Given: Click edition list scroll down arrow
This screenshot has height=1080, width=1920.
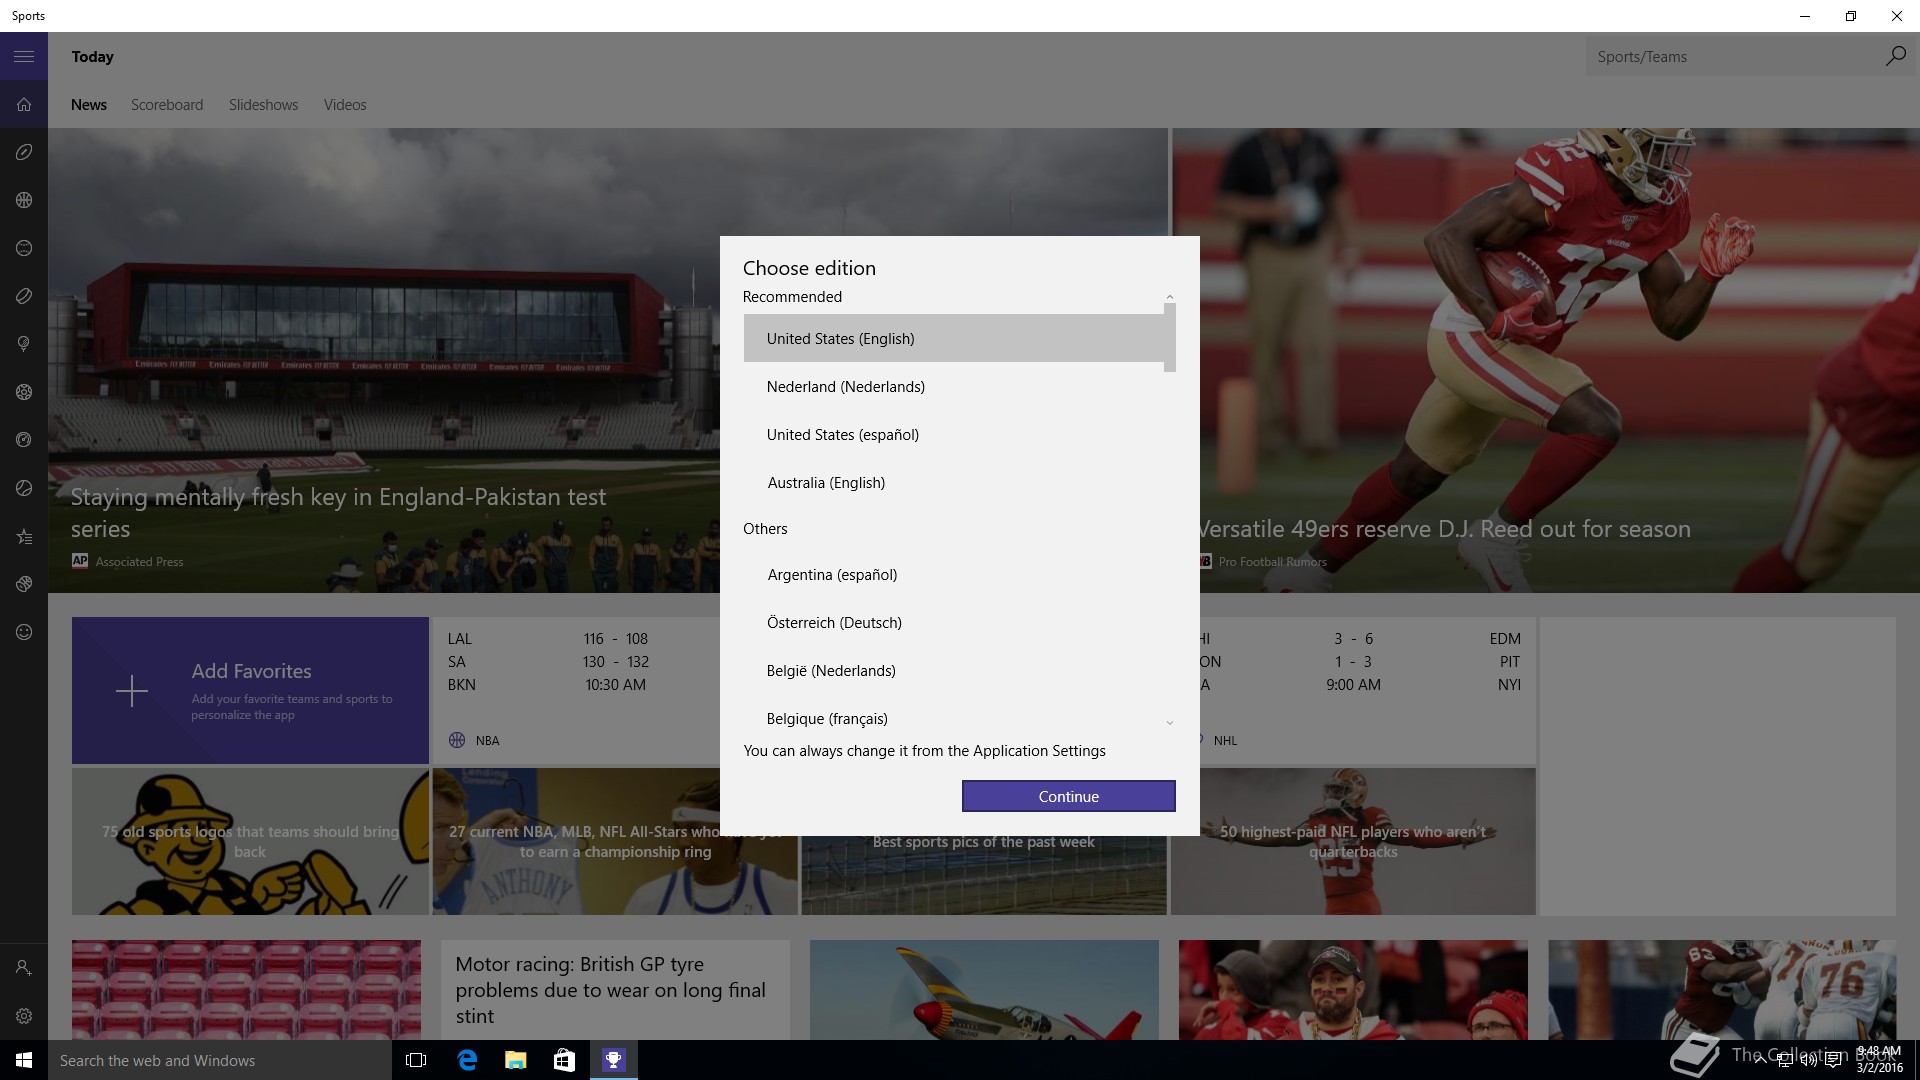Looking at the screenshot, I should click(x=1169, y=722).
